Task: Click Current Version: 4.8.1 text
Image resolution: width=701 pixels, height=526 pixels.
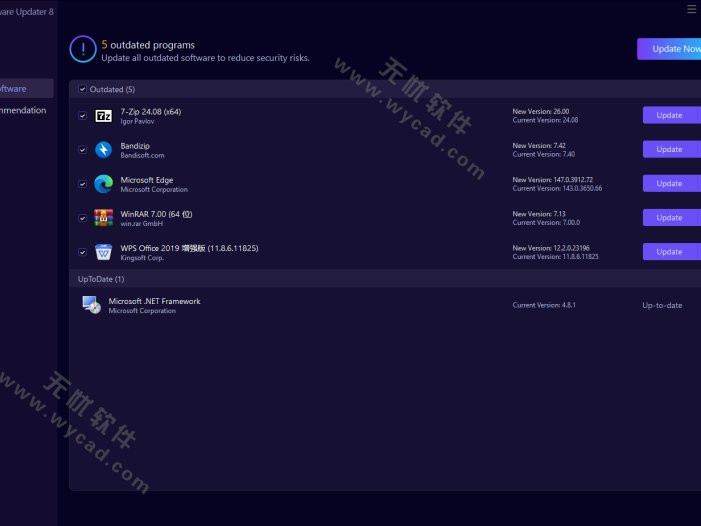Action: (544, 305)
